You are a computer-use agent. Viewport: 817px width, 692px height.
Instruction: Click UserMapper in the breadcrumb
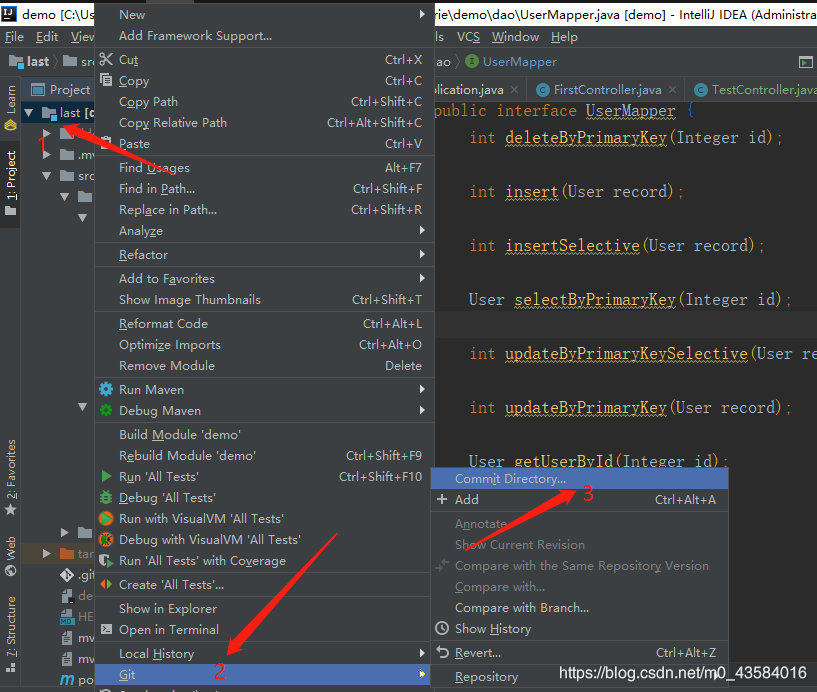click(519, 61)
